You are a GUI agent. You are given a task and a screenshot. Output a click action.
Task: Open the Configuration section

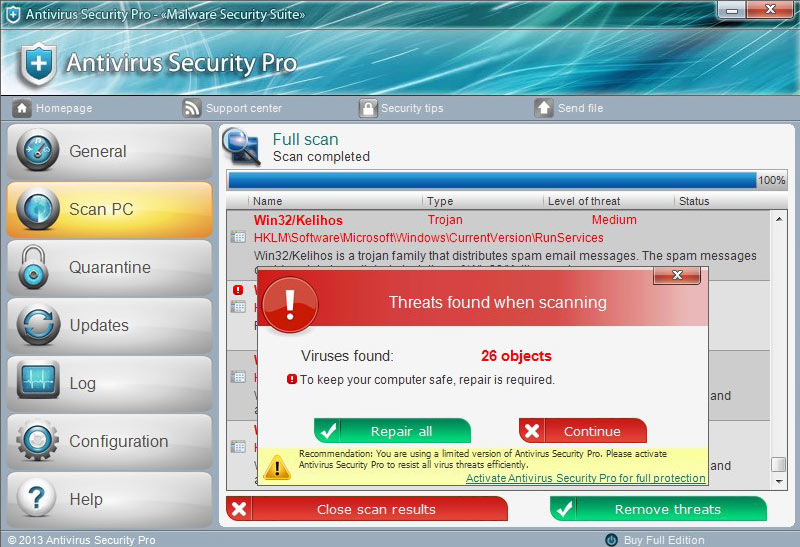pyautogui.click(x=110, y=442)
